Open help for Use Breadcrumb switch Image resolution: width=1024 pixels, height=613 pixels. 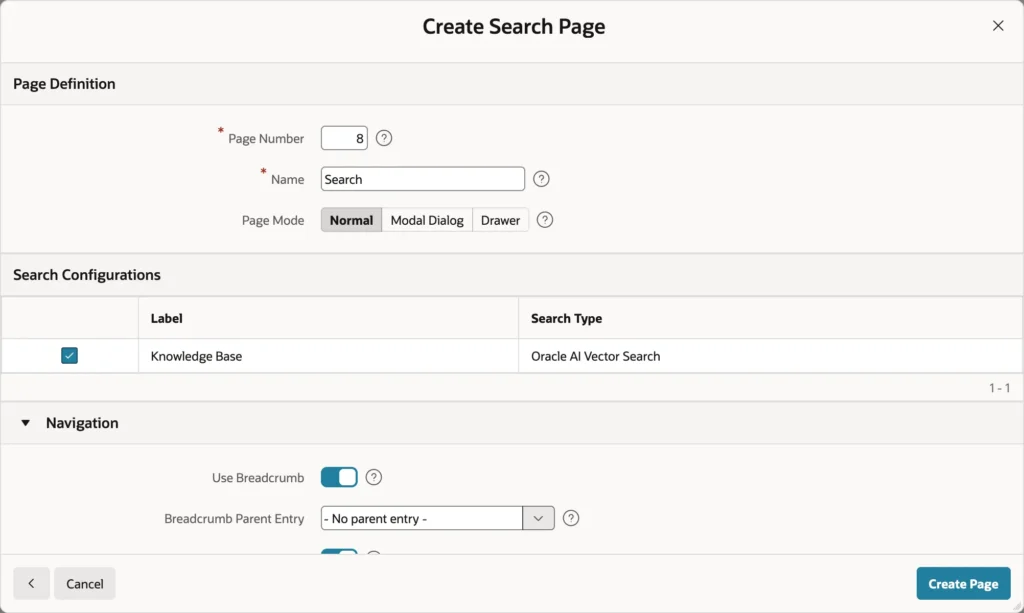pyautogui.click(x=374, y=477)
